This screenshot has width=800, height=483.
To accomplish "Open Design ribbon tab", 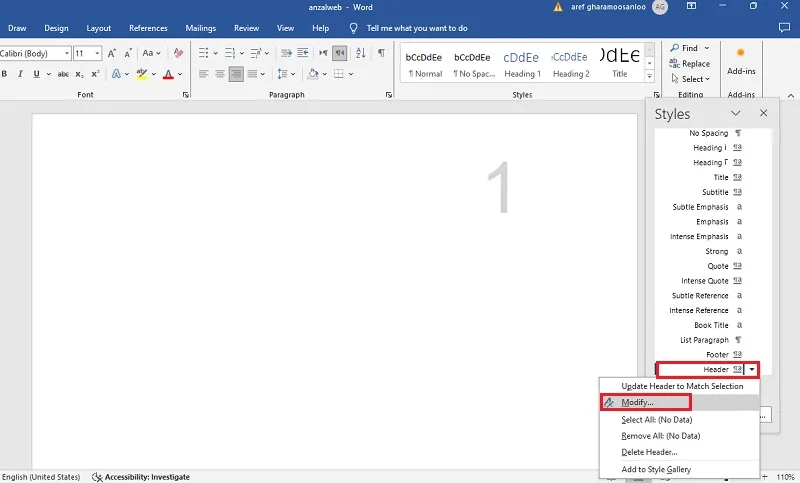I will [56, 28].
